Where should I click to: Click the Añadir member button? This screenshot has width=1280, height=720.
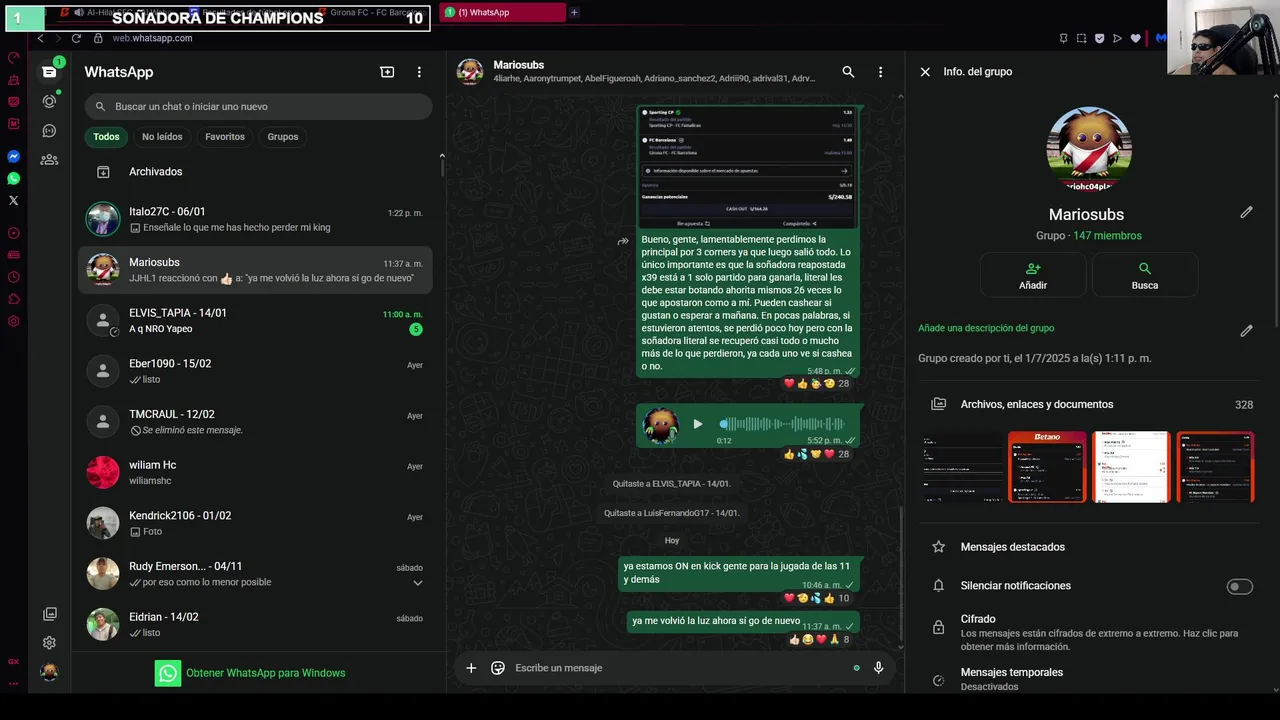(1033, 275)
